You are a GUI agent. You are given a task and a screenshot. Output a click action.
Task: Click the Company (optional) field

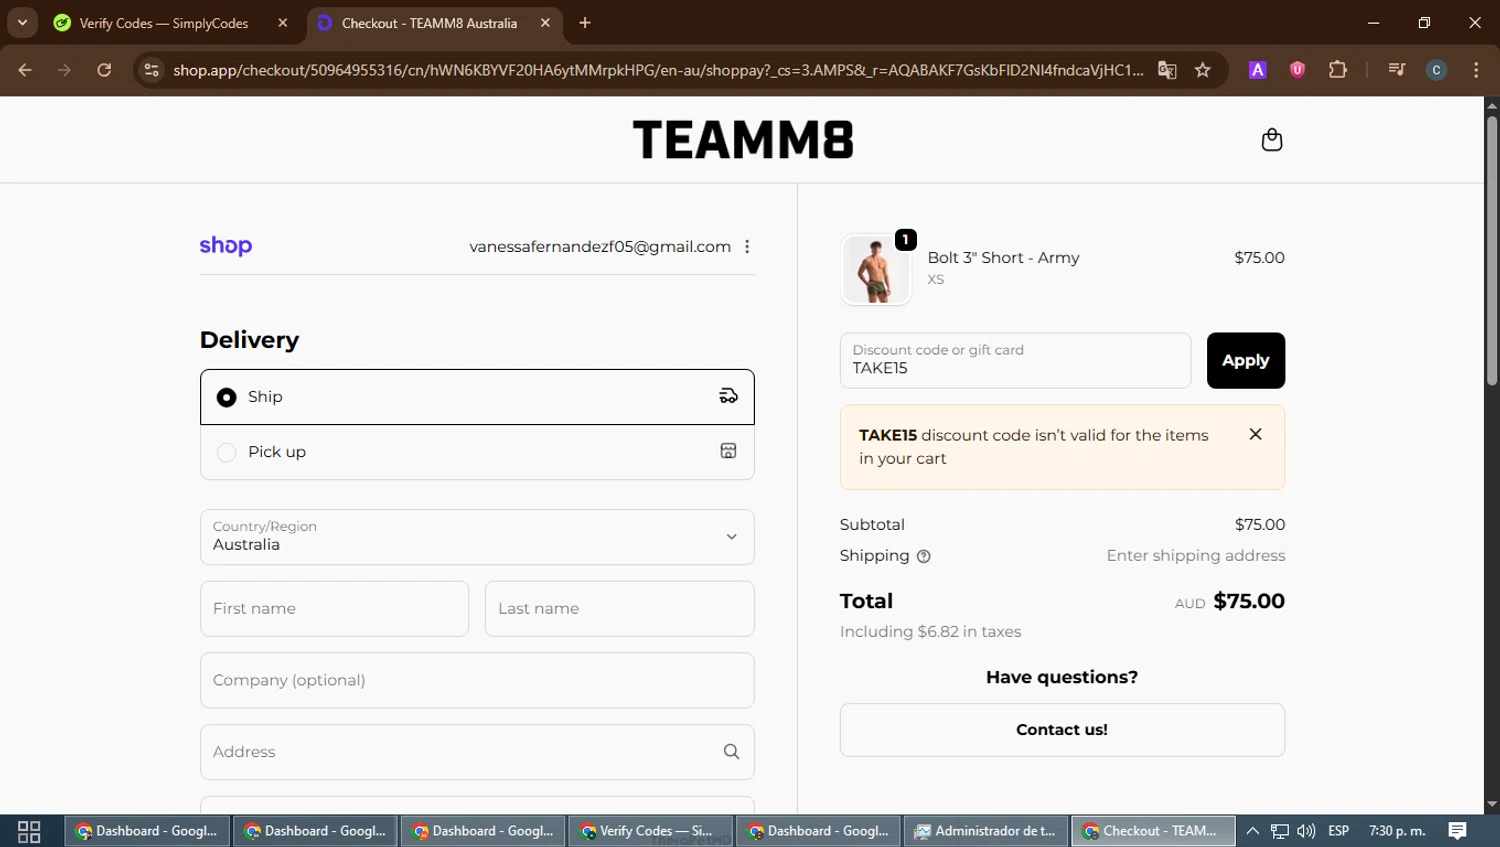pyautogui.click(x=477, y=680)
